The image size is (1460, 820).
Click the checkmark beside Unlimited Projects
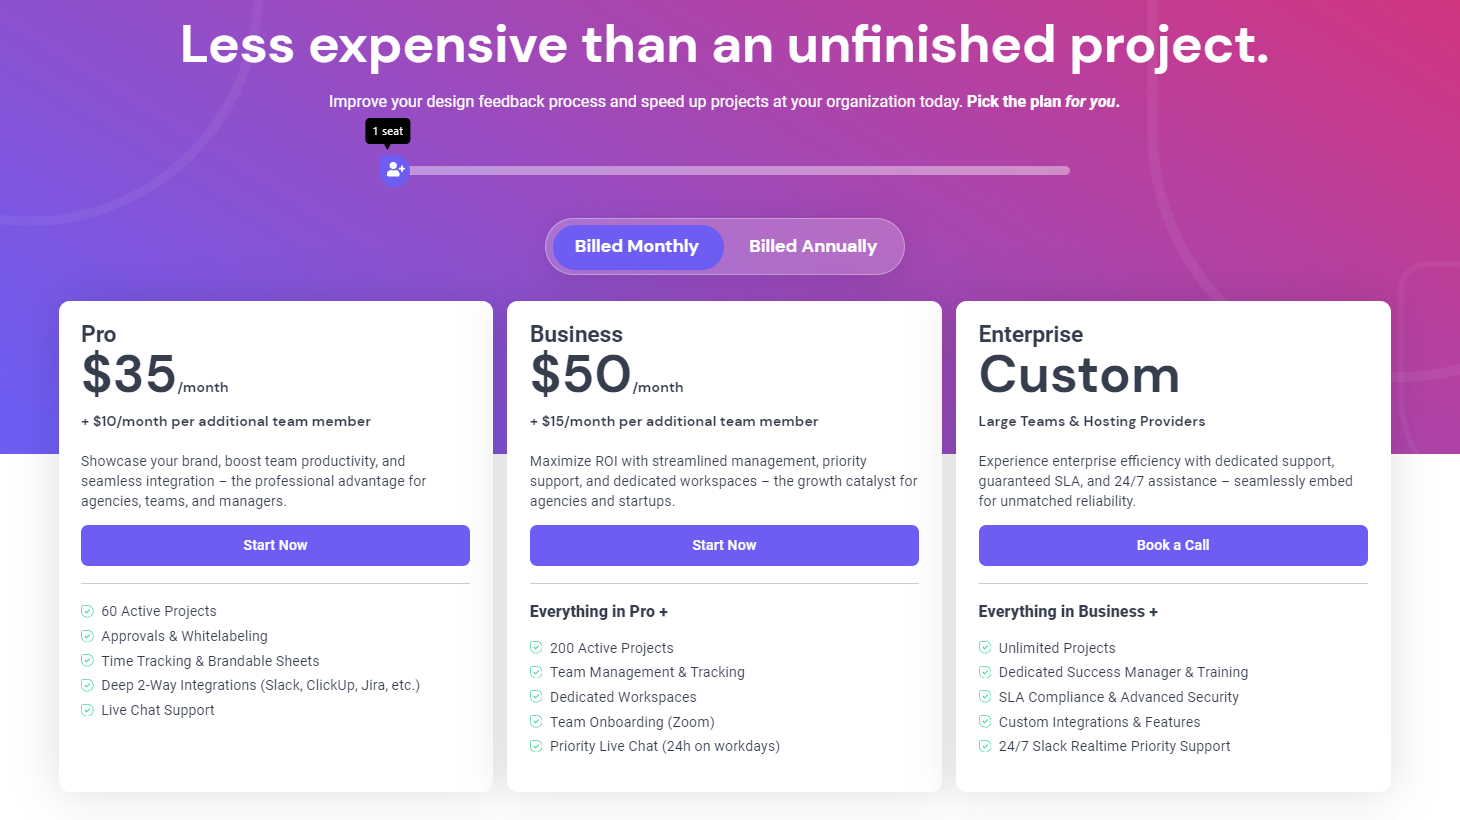(x=984, y=648)
